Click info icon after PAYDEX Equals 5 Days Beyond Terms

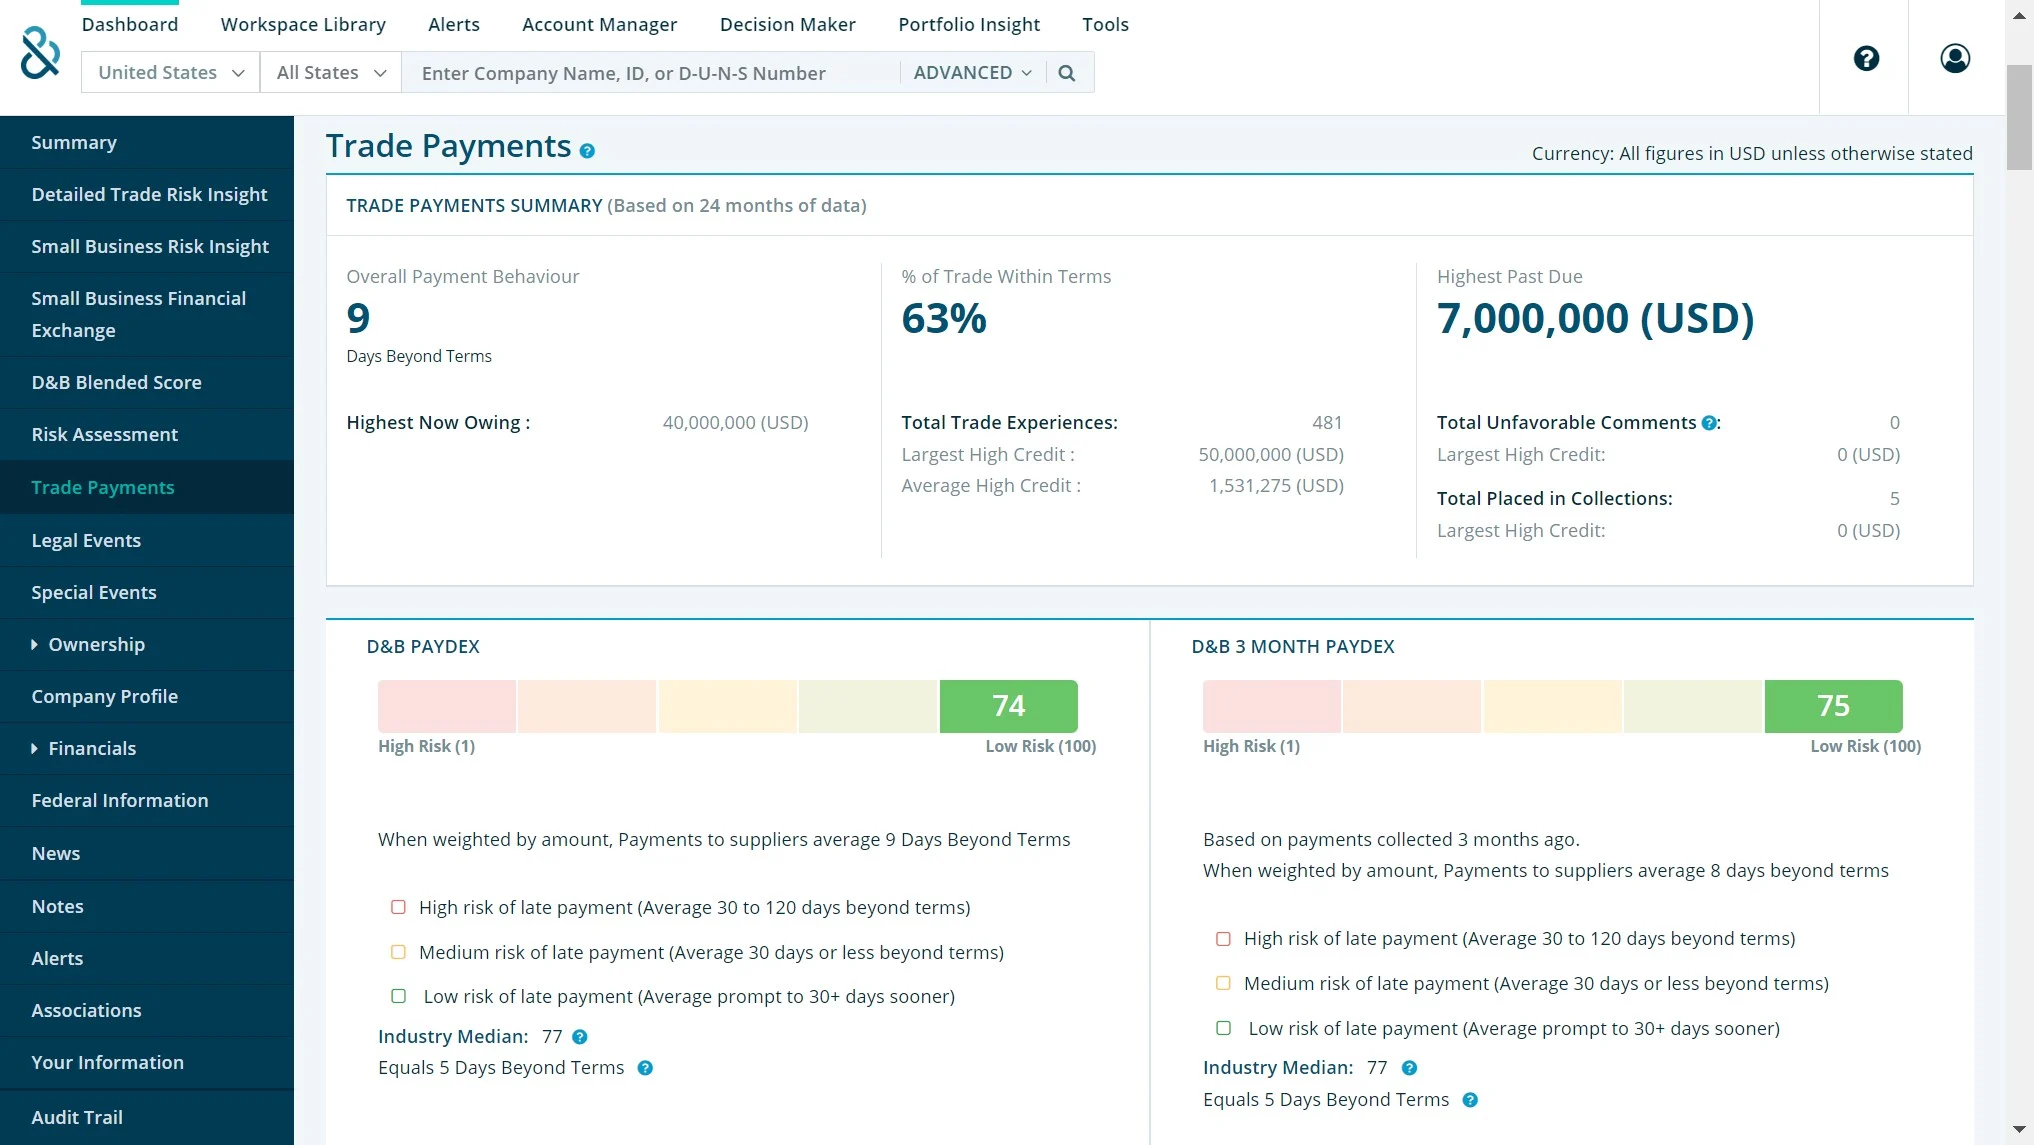click(645, 1068)
